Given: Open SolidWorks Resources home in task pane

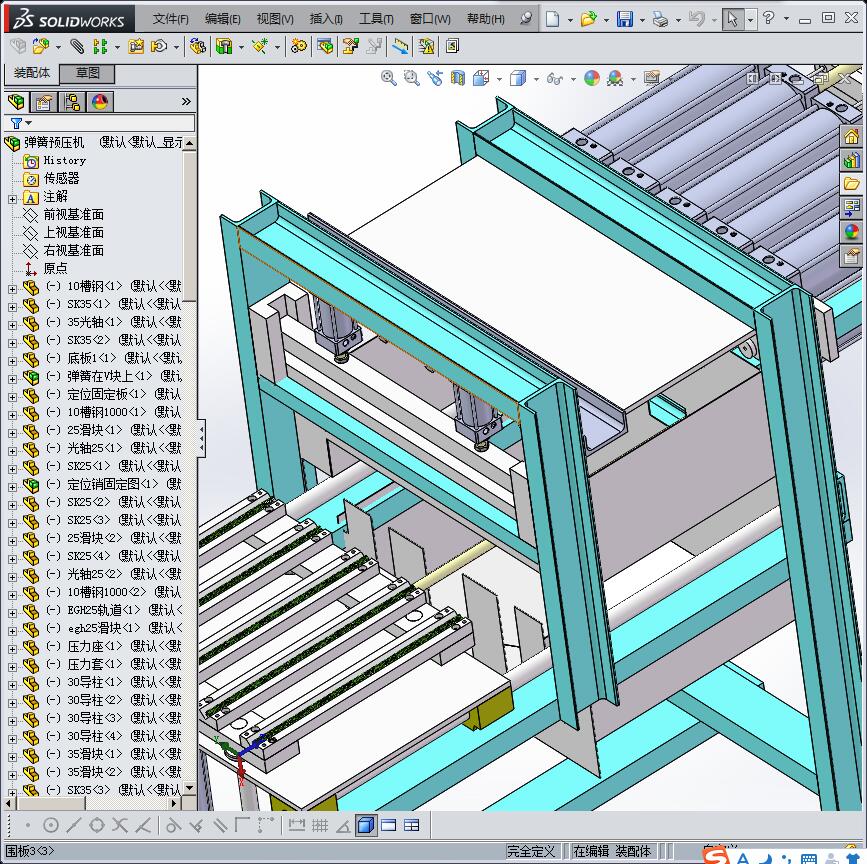Looking at the screenshot, I should [x=851, y=137].
